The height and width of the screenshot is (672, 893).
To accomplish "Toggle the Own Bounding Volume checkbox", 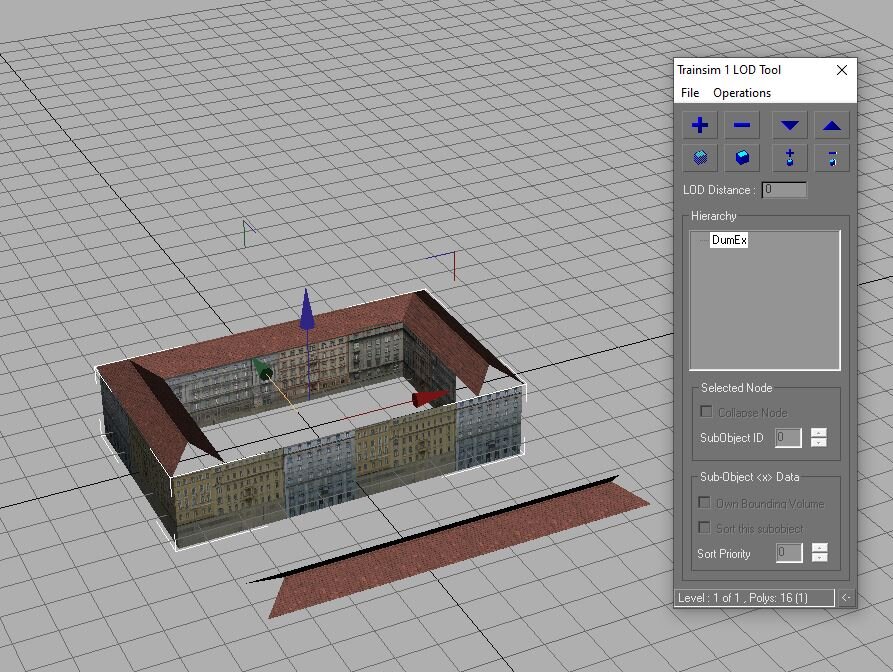I will point(704,502).
